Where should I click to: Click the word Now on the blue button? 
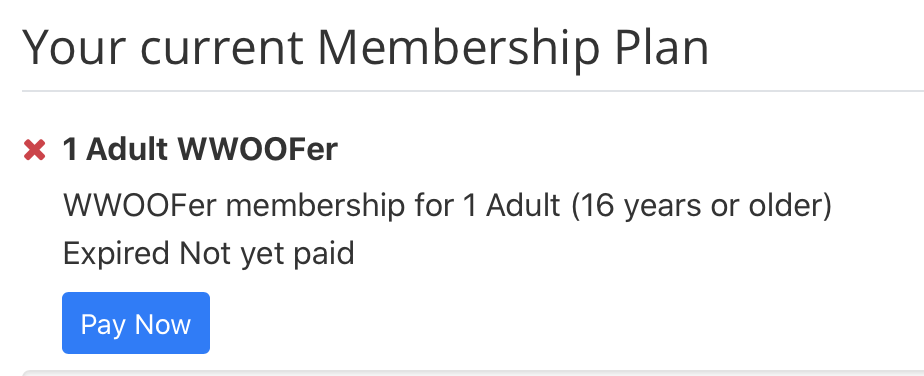163,324
